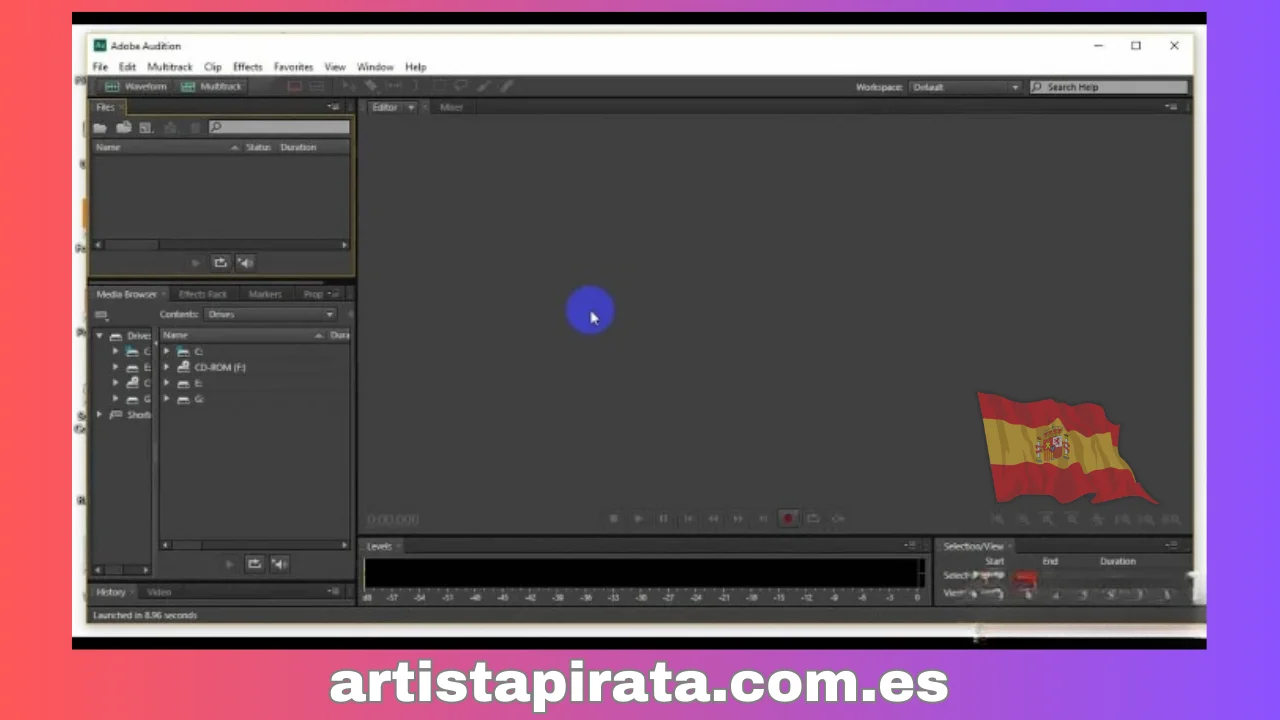The height and width of the screenshot is (720, 1280).
Task: Click the Fast Forward button in the transport
Action: (x=738, y=519)
